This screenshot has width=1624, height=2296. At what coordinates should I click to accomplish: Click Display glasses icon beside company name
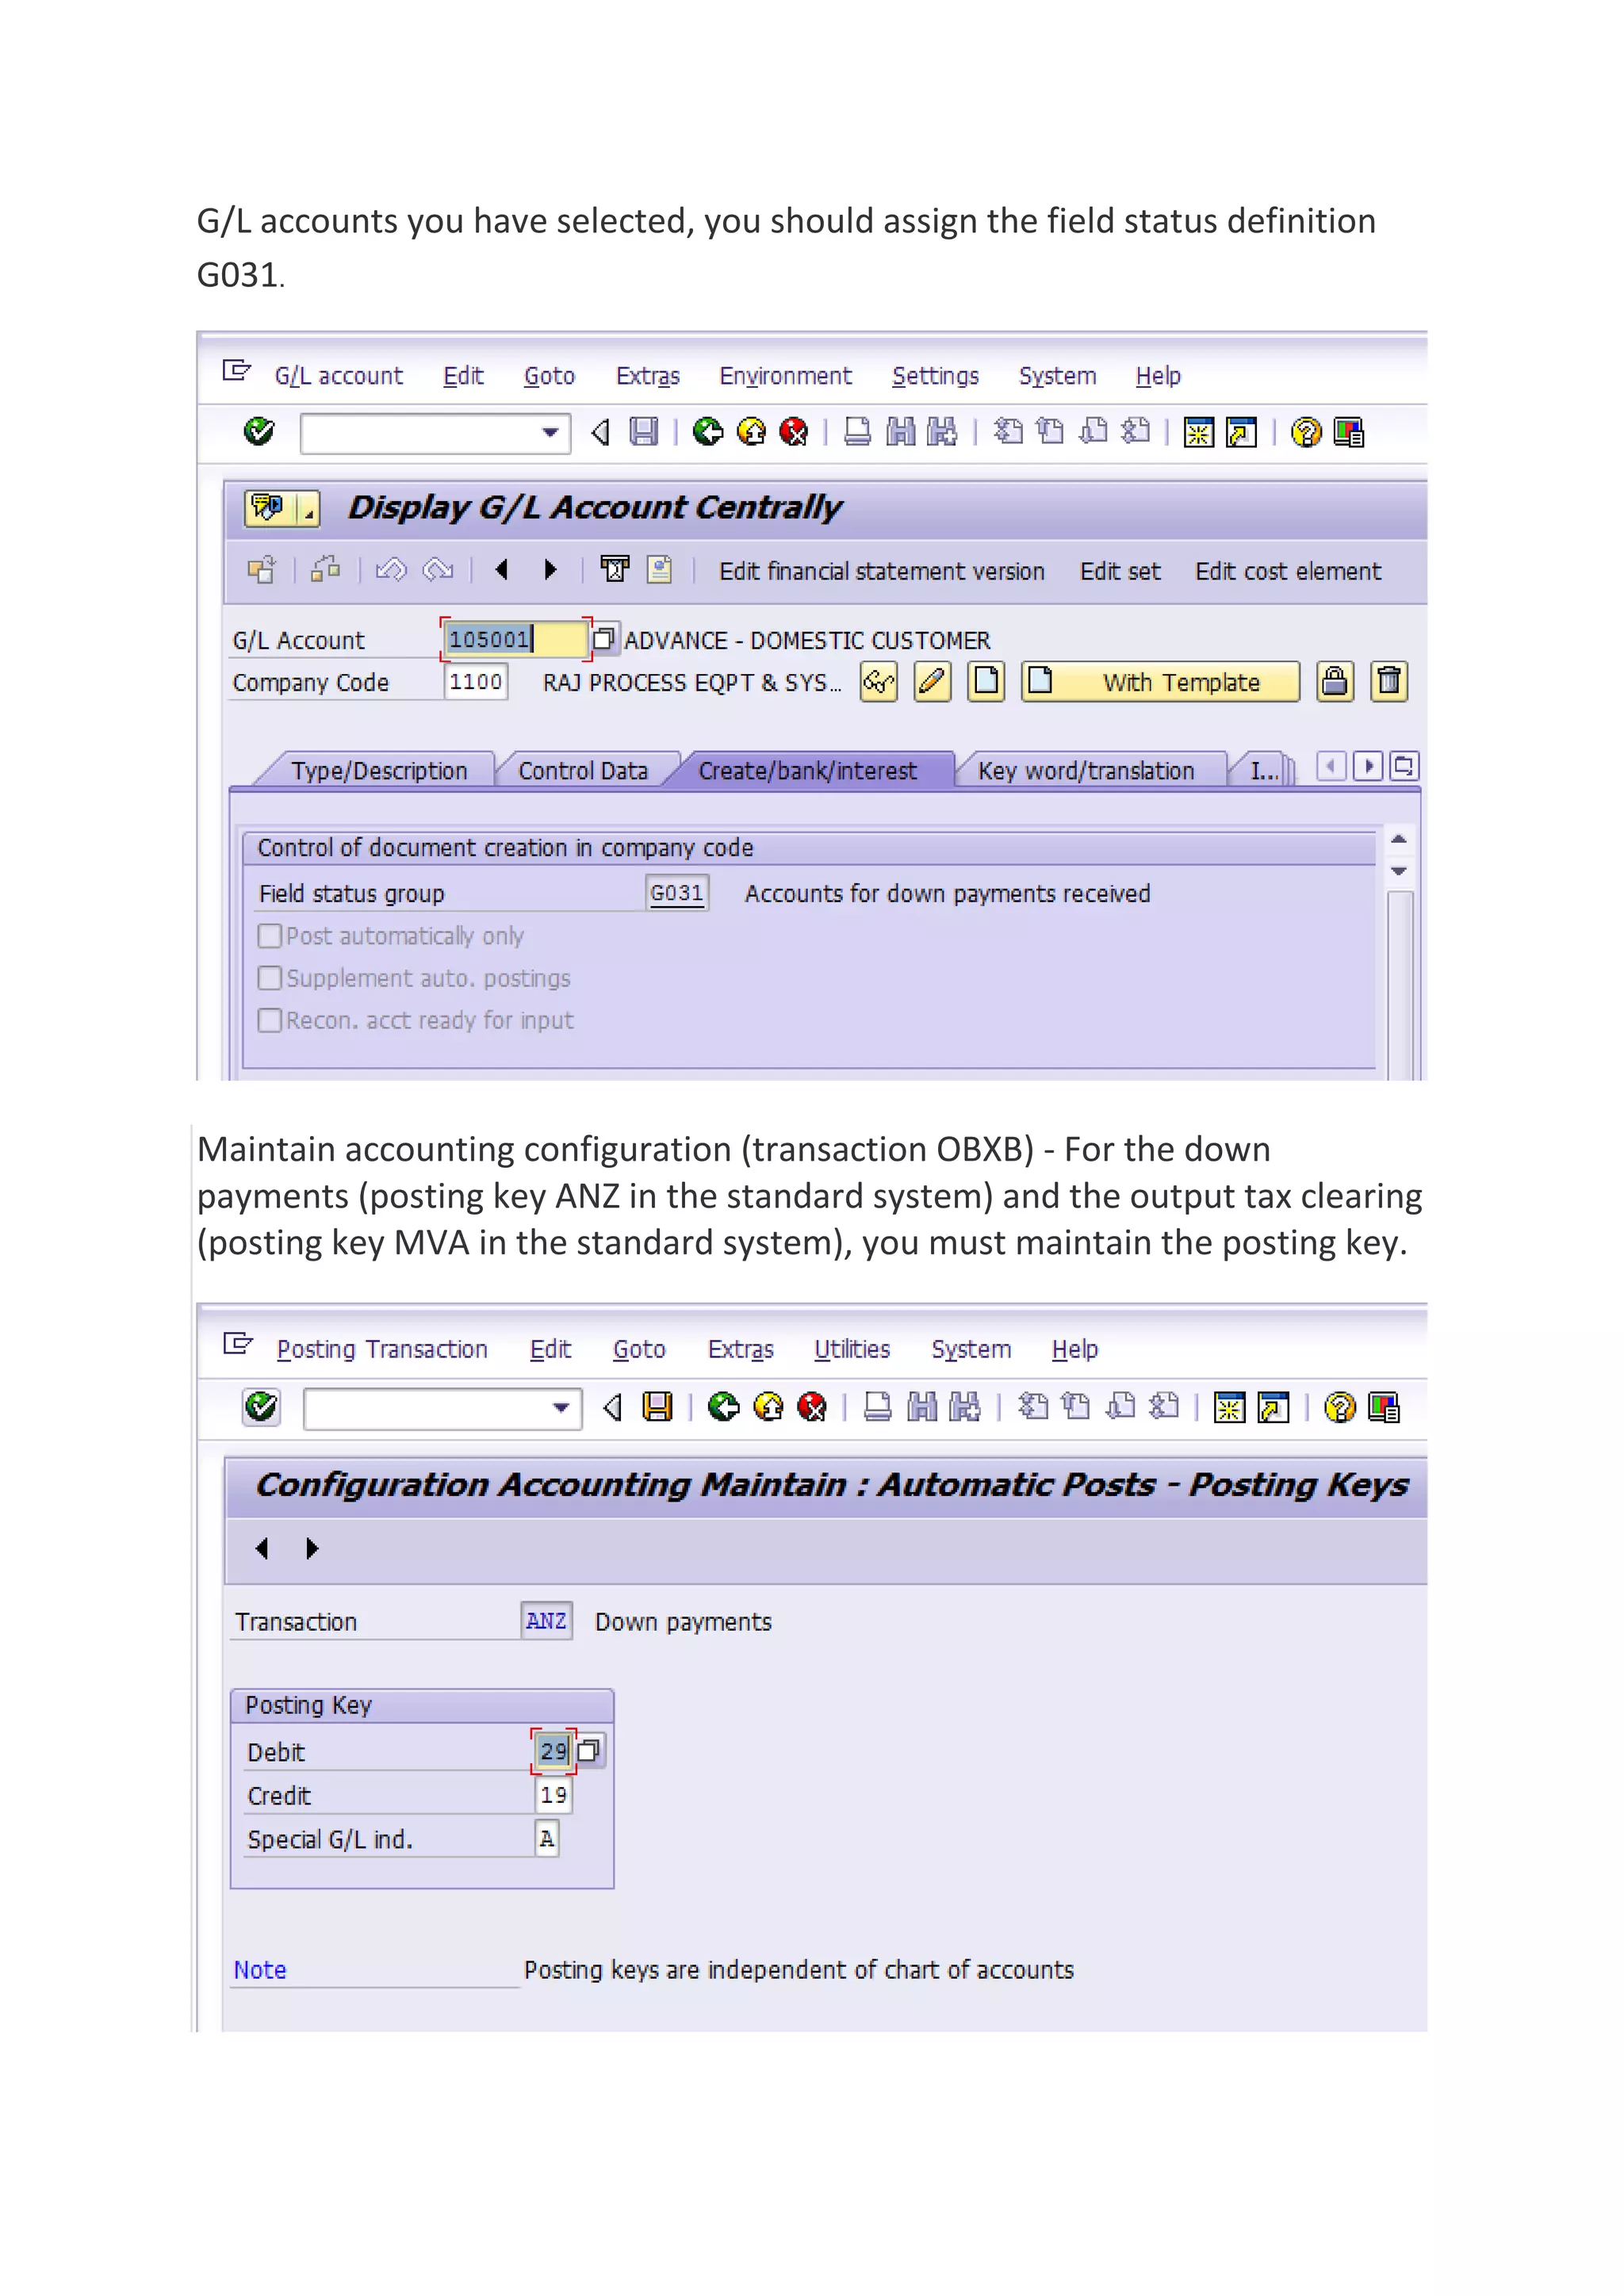point(879,682)
